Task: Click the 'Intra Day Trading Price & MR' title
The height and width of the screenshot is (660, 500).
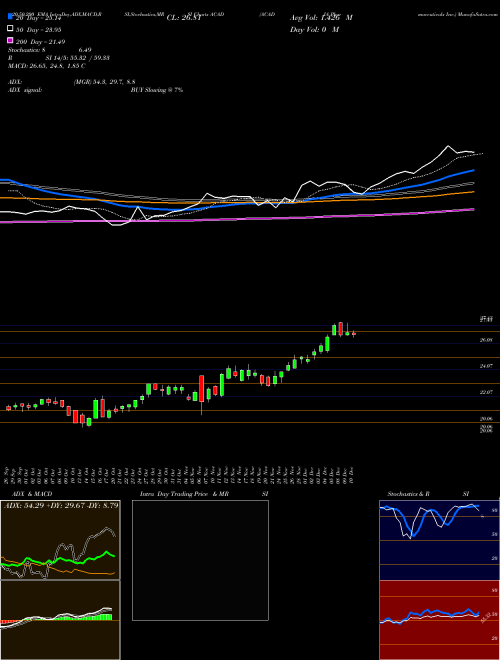Action: [184, 494]
